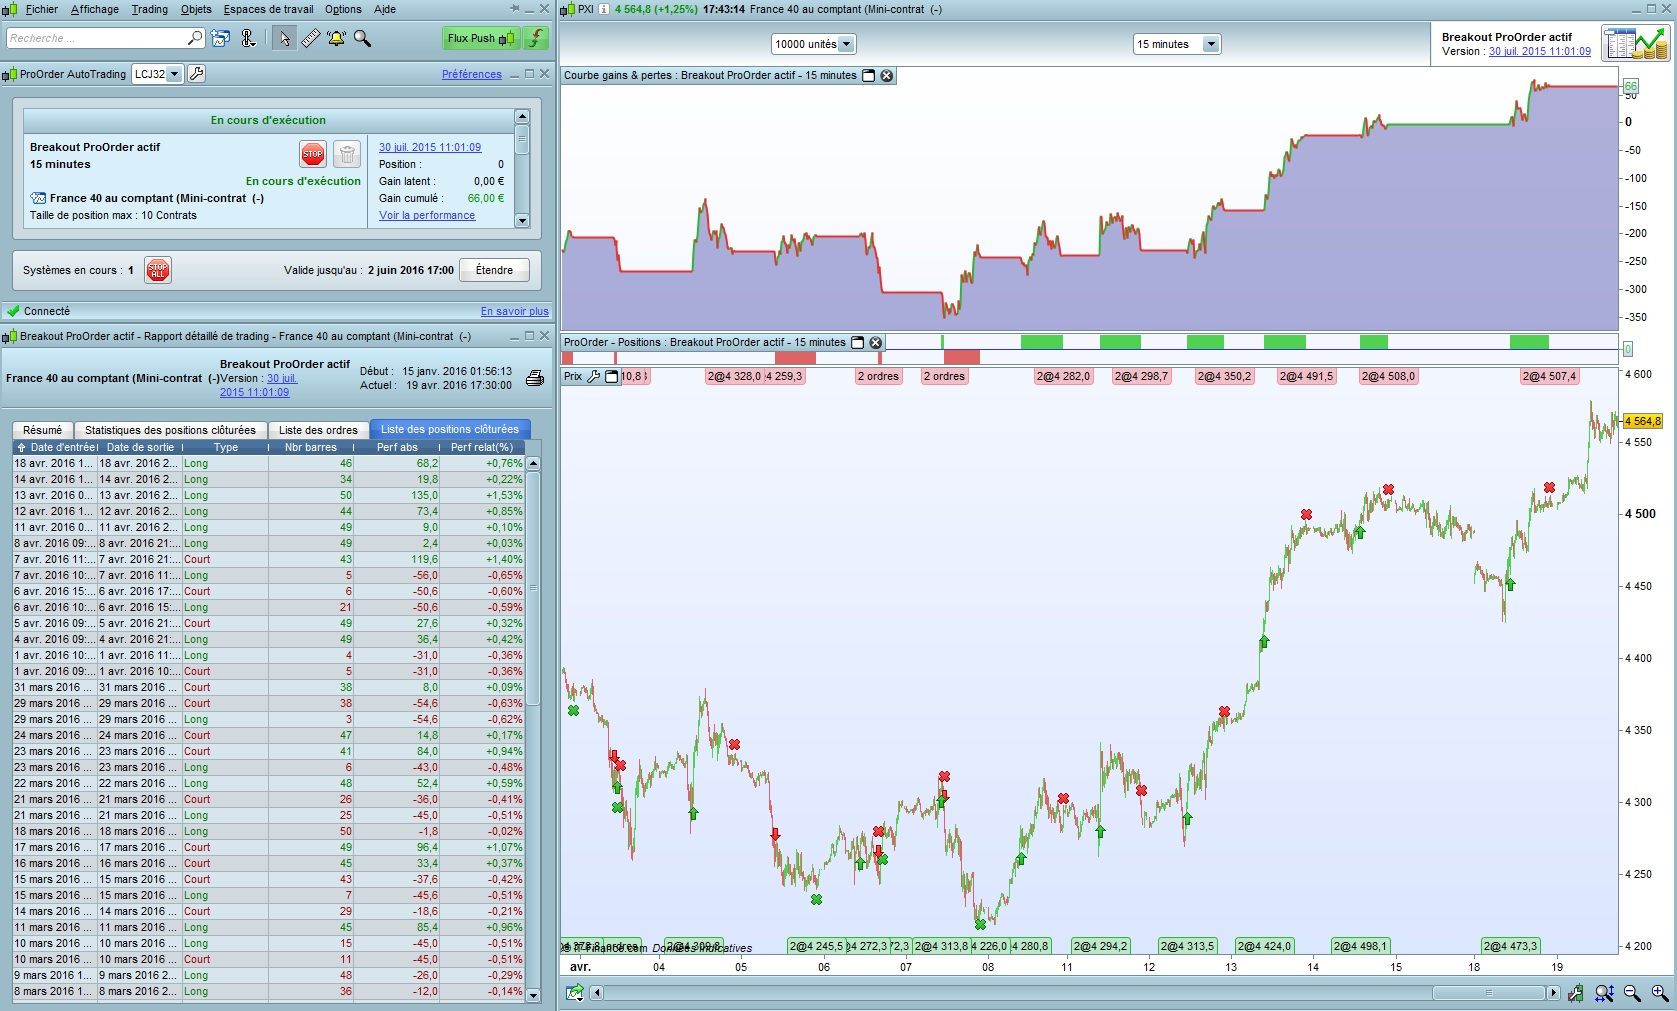The image size is (1677, 1011).
Task: Click the zoom out magnifier below chart
Action: (x=1632, y=993)
